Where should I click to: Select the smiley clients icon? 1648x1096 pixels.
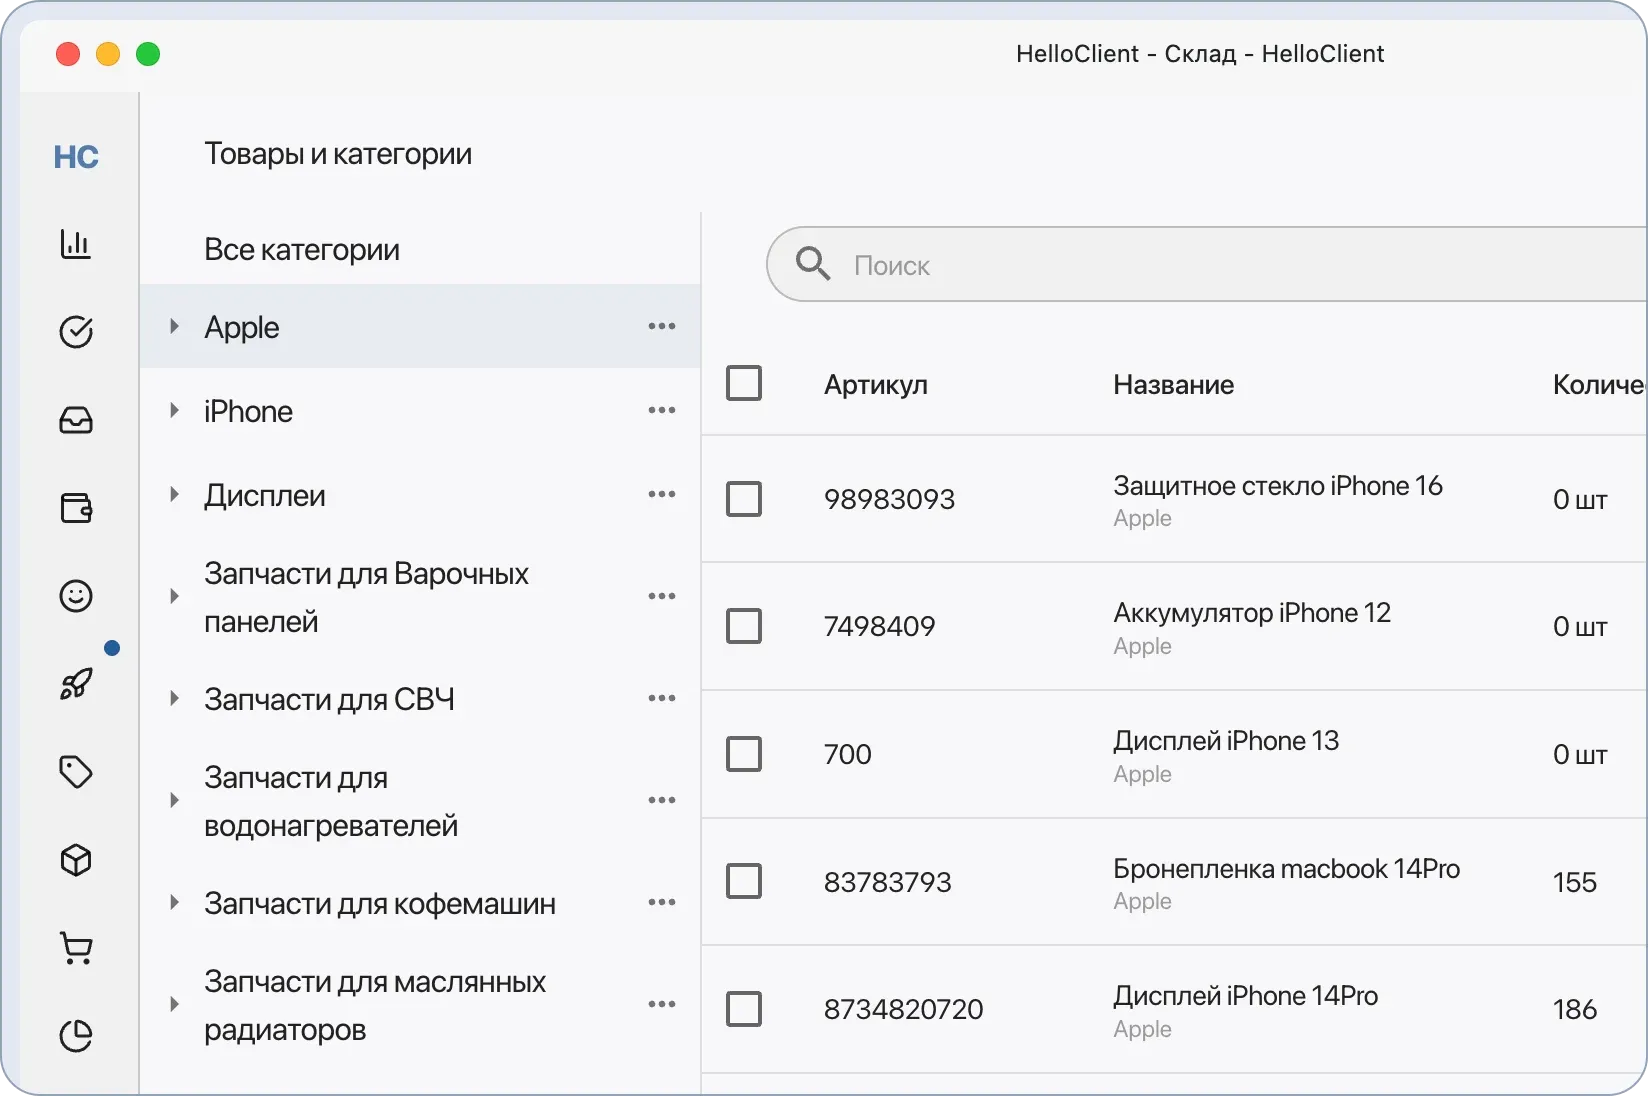tap(76, 595)
